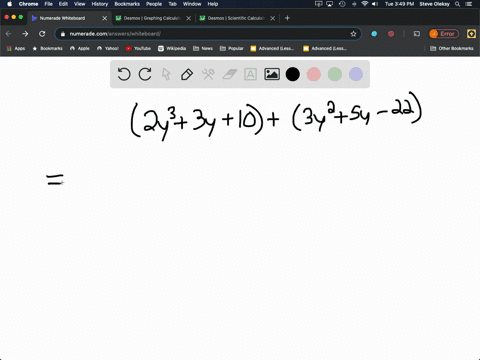
Task: Pick the green color swatch
Action: click(335, 74)
